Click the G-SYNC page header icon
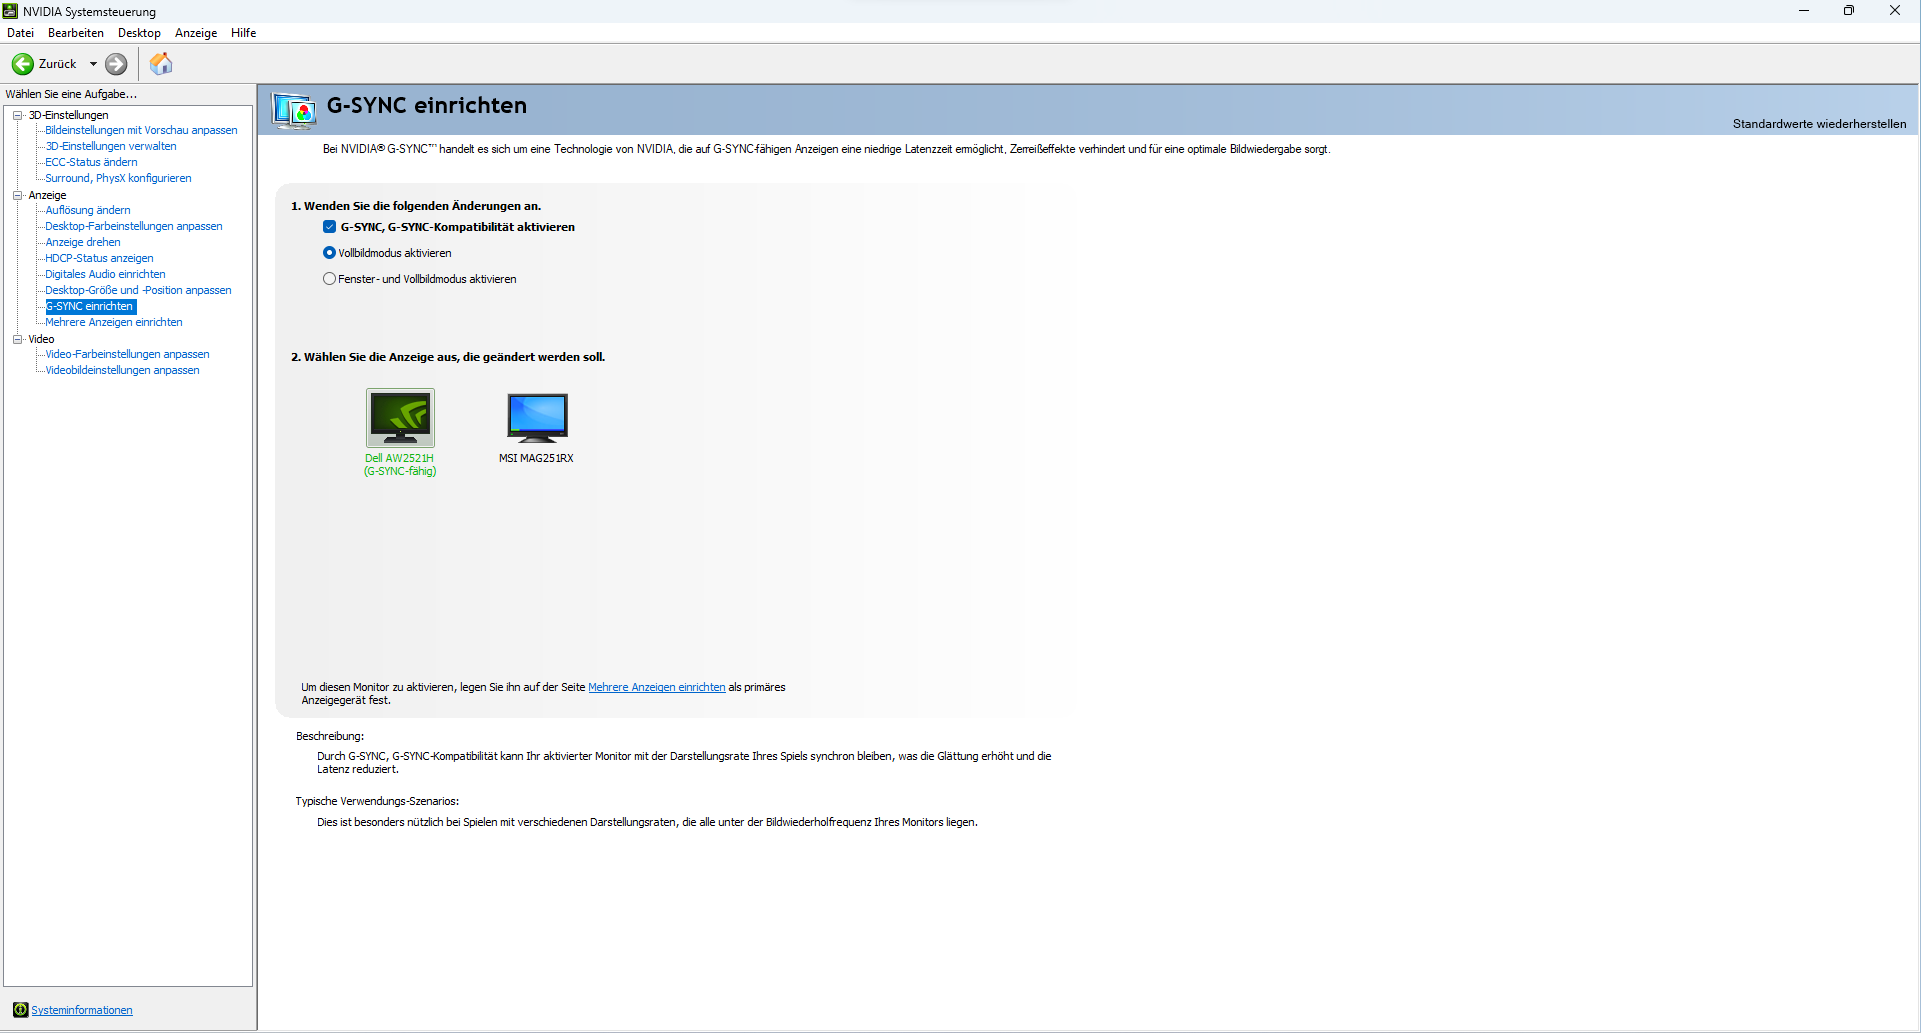The height and width of the screenshot is (1033, 1921). (x=294, y=110)
